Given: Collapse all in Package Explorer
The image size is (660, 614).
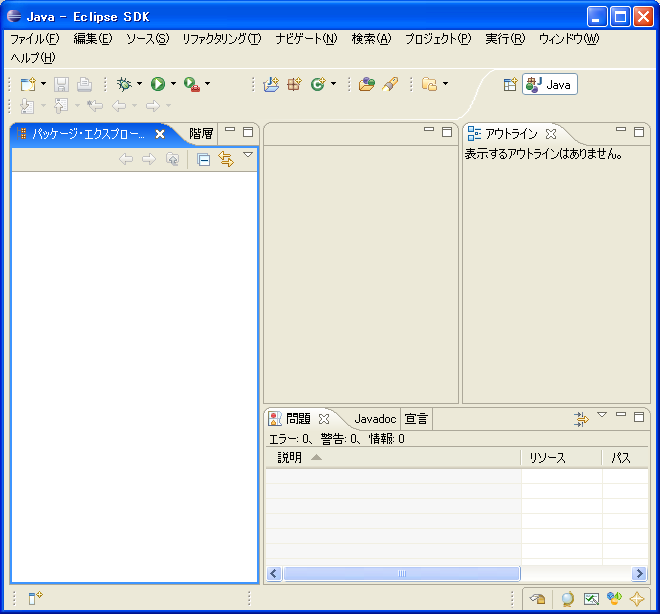Looking at the screenshot, I should click(203, 159).
